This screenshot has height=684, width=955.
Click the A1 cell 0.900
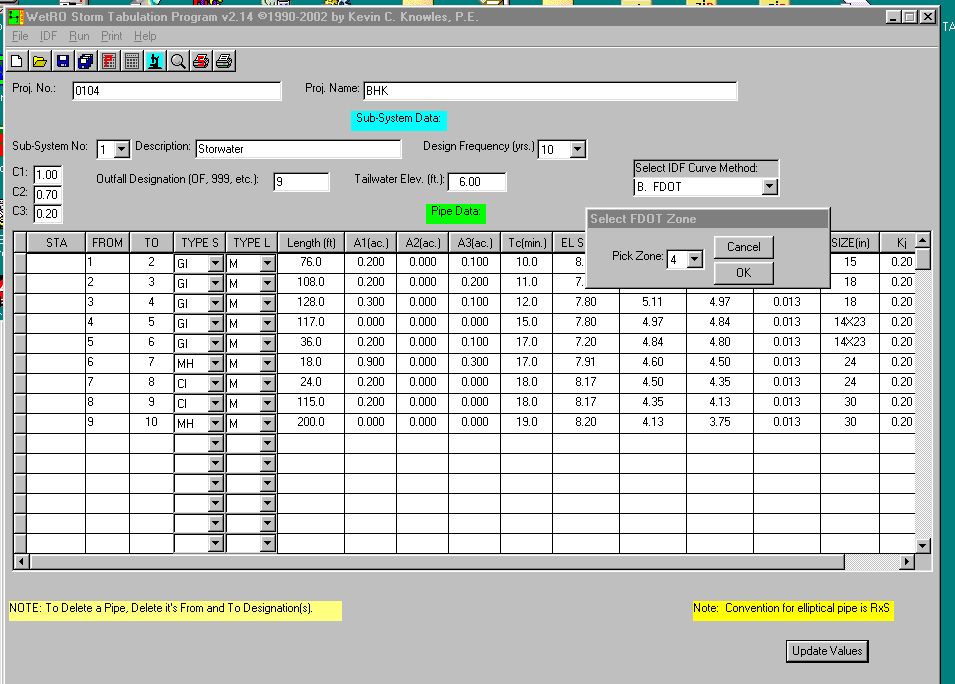tap(371, 362)
